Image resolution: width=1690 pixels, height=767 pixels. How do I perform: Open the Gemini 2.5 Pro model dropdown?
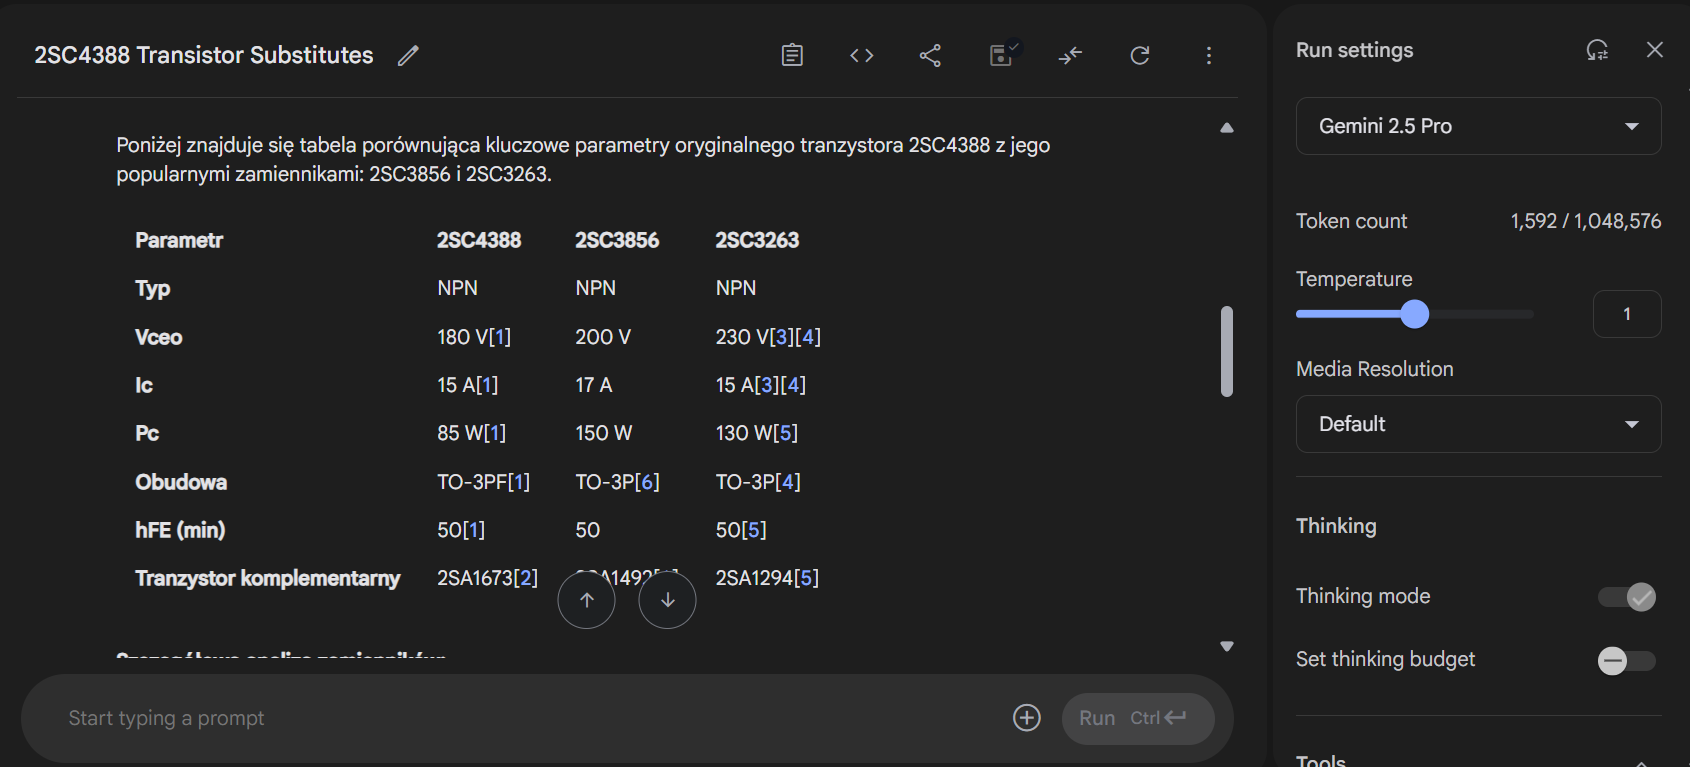[x=1478, y=126]
